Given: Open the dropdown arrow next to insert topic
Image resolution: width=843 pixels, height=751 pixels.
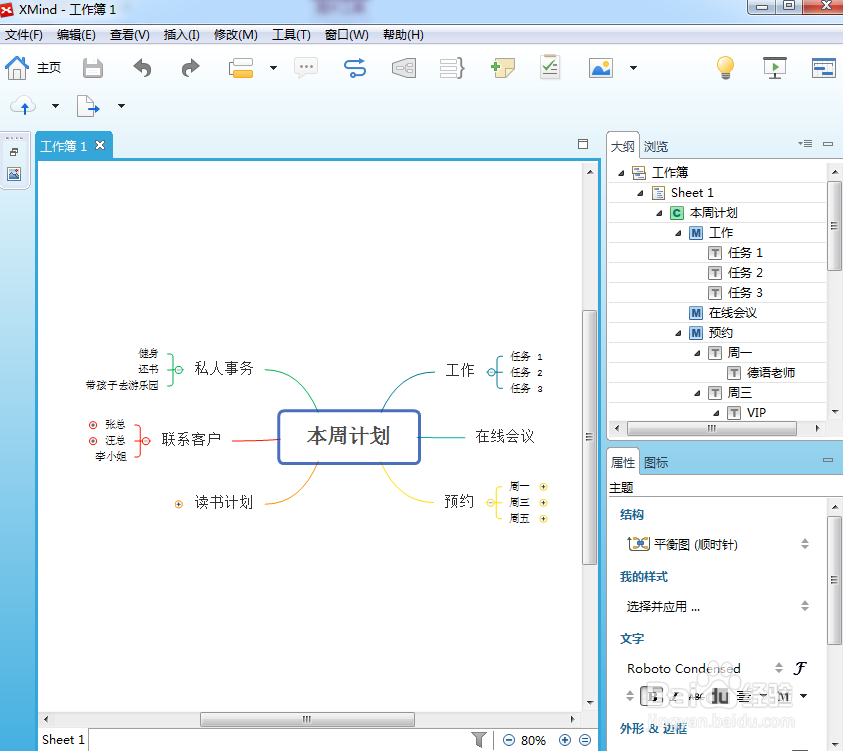Looking at the screenshot, I should (273, 68).
